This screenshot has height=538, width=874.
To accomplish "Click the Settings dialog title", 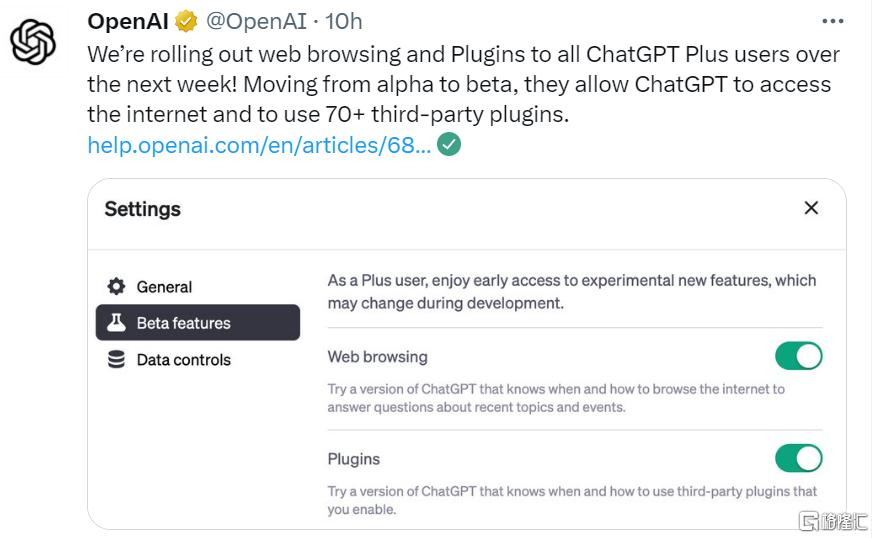I will [x=143, y=209].
